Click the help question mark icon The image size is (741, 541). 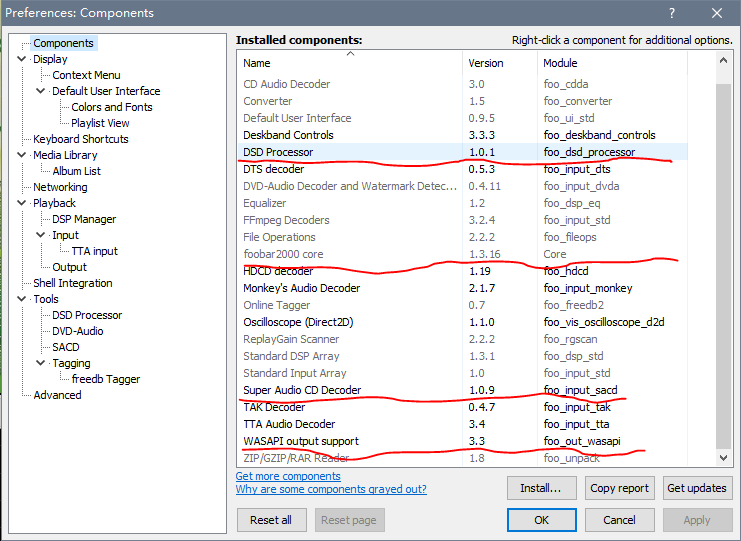click(669, 13)
